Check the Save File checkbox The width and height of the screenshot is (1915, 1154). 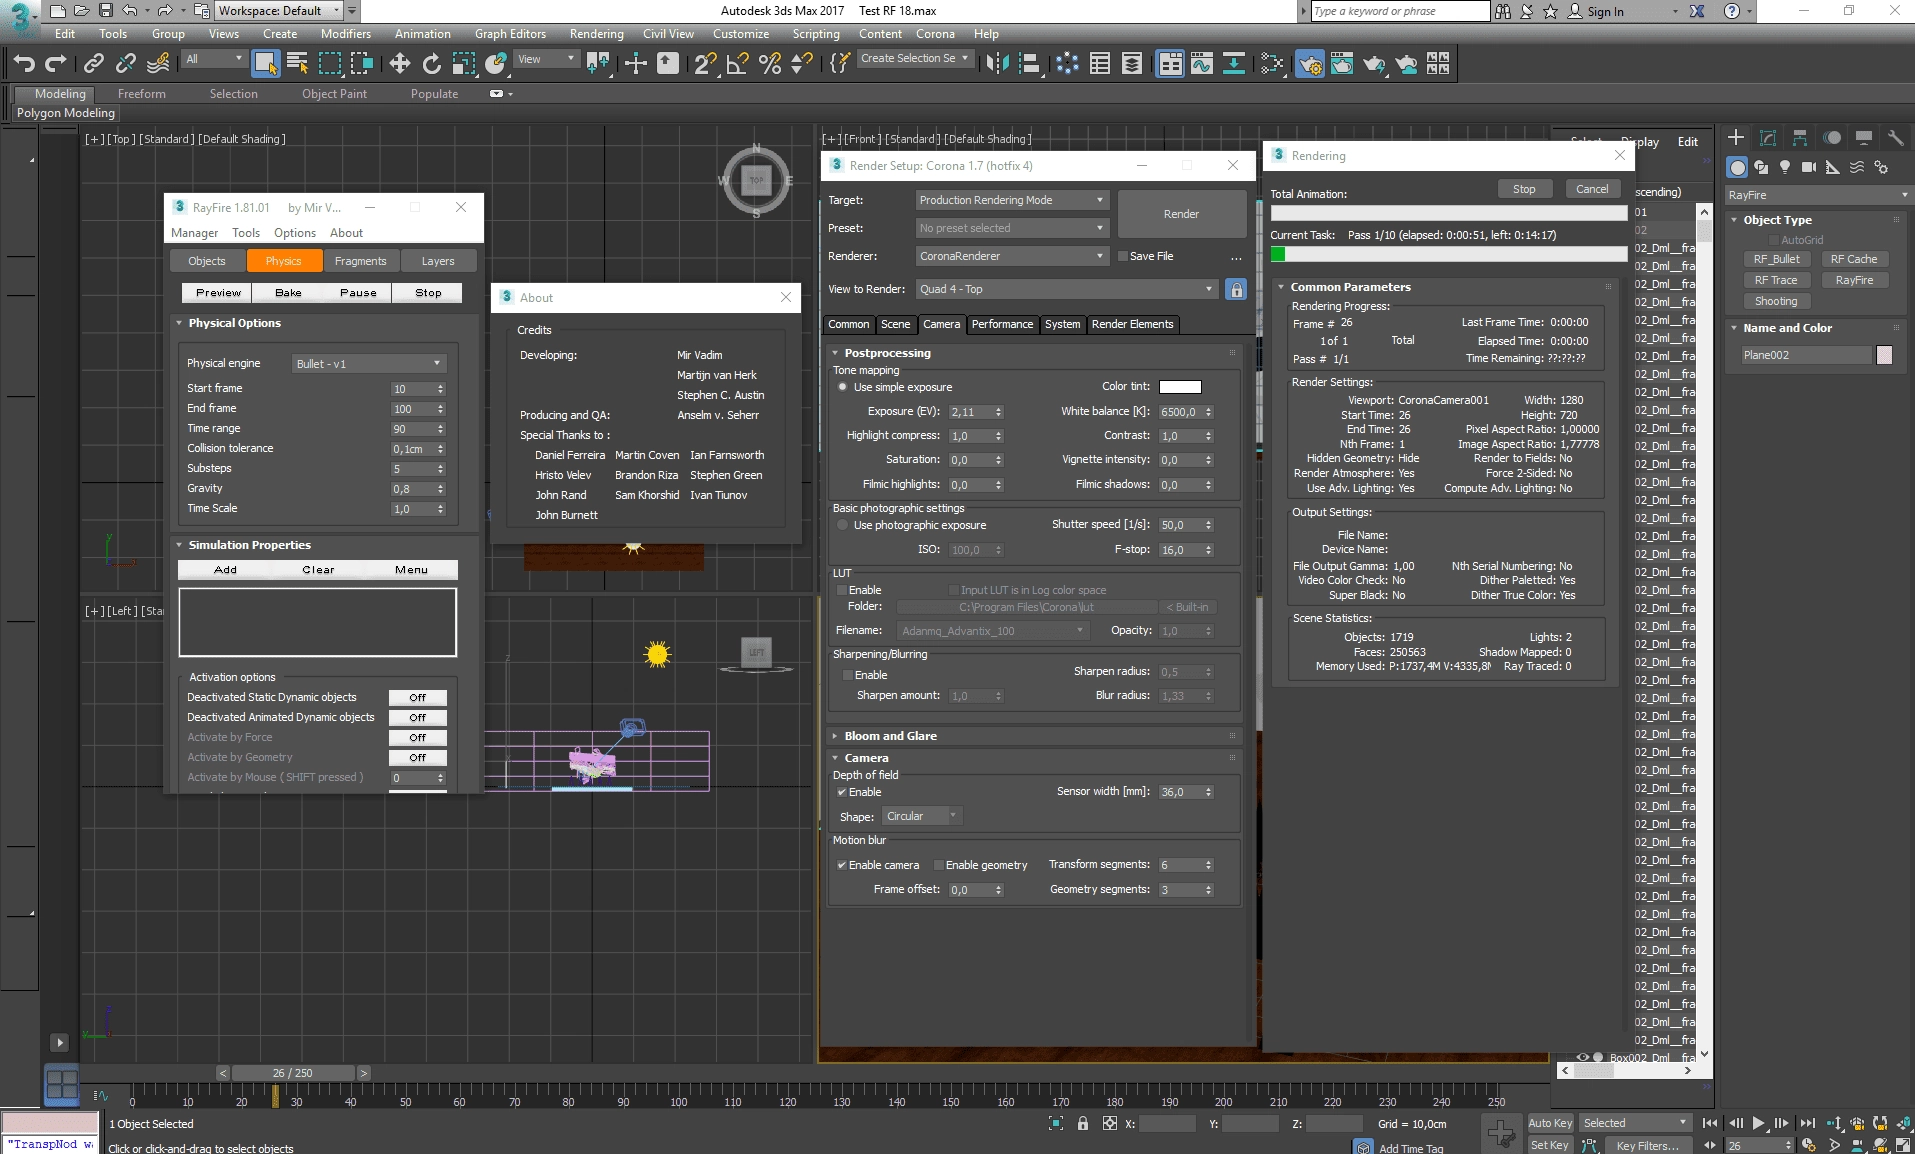1123,256
